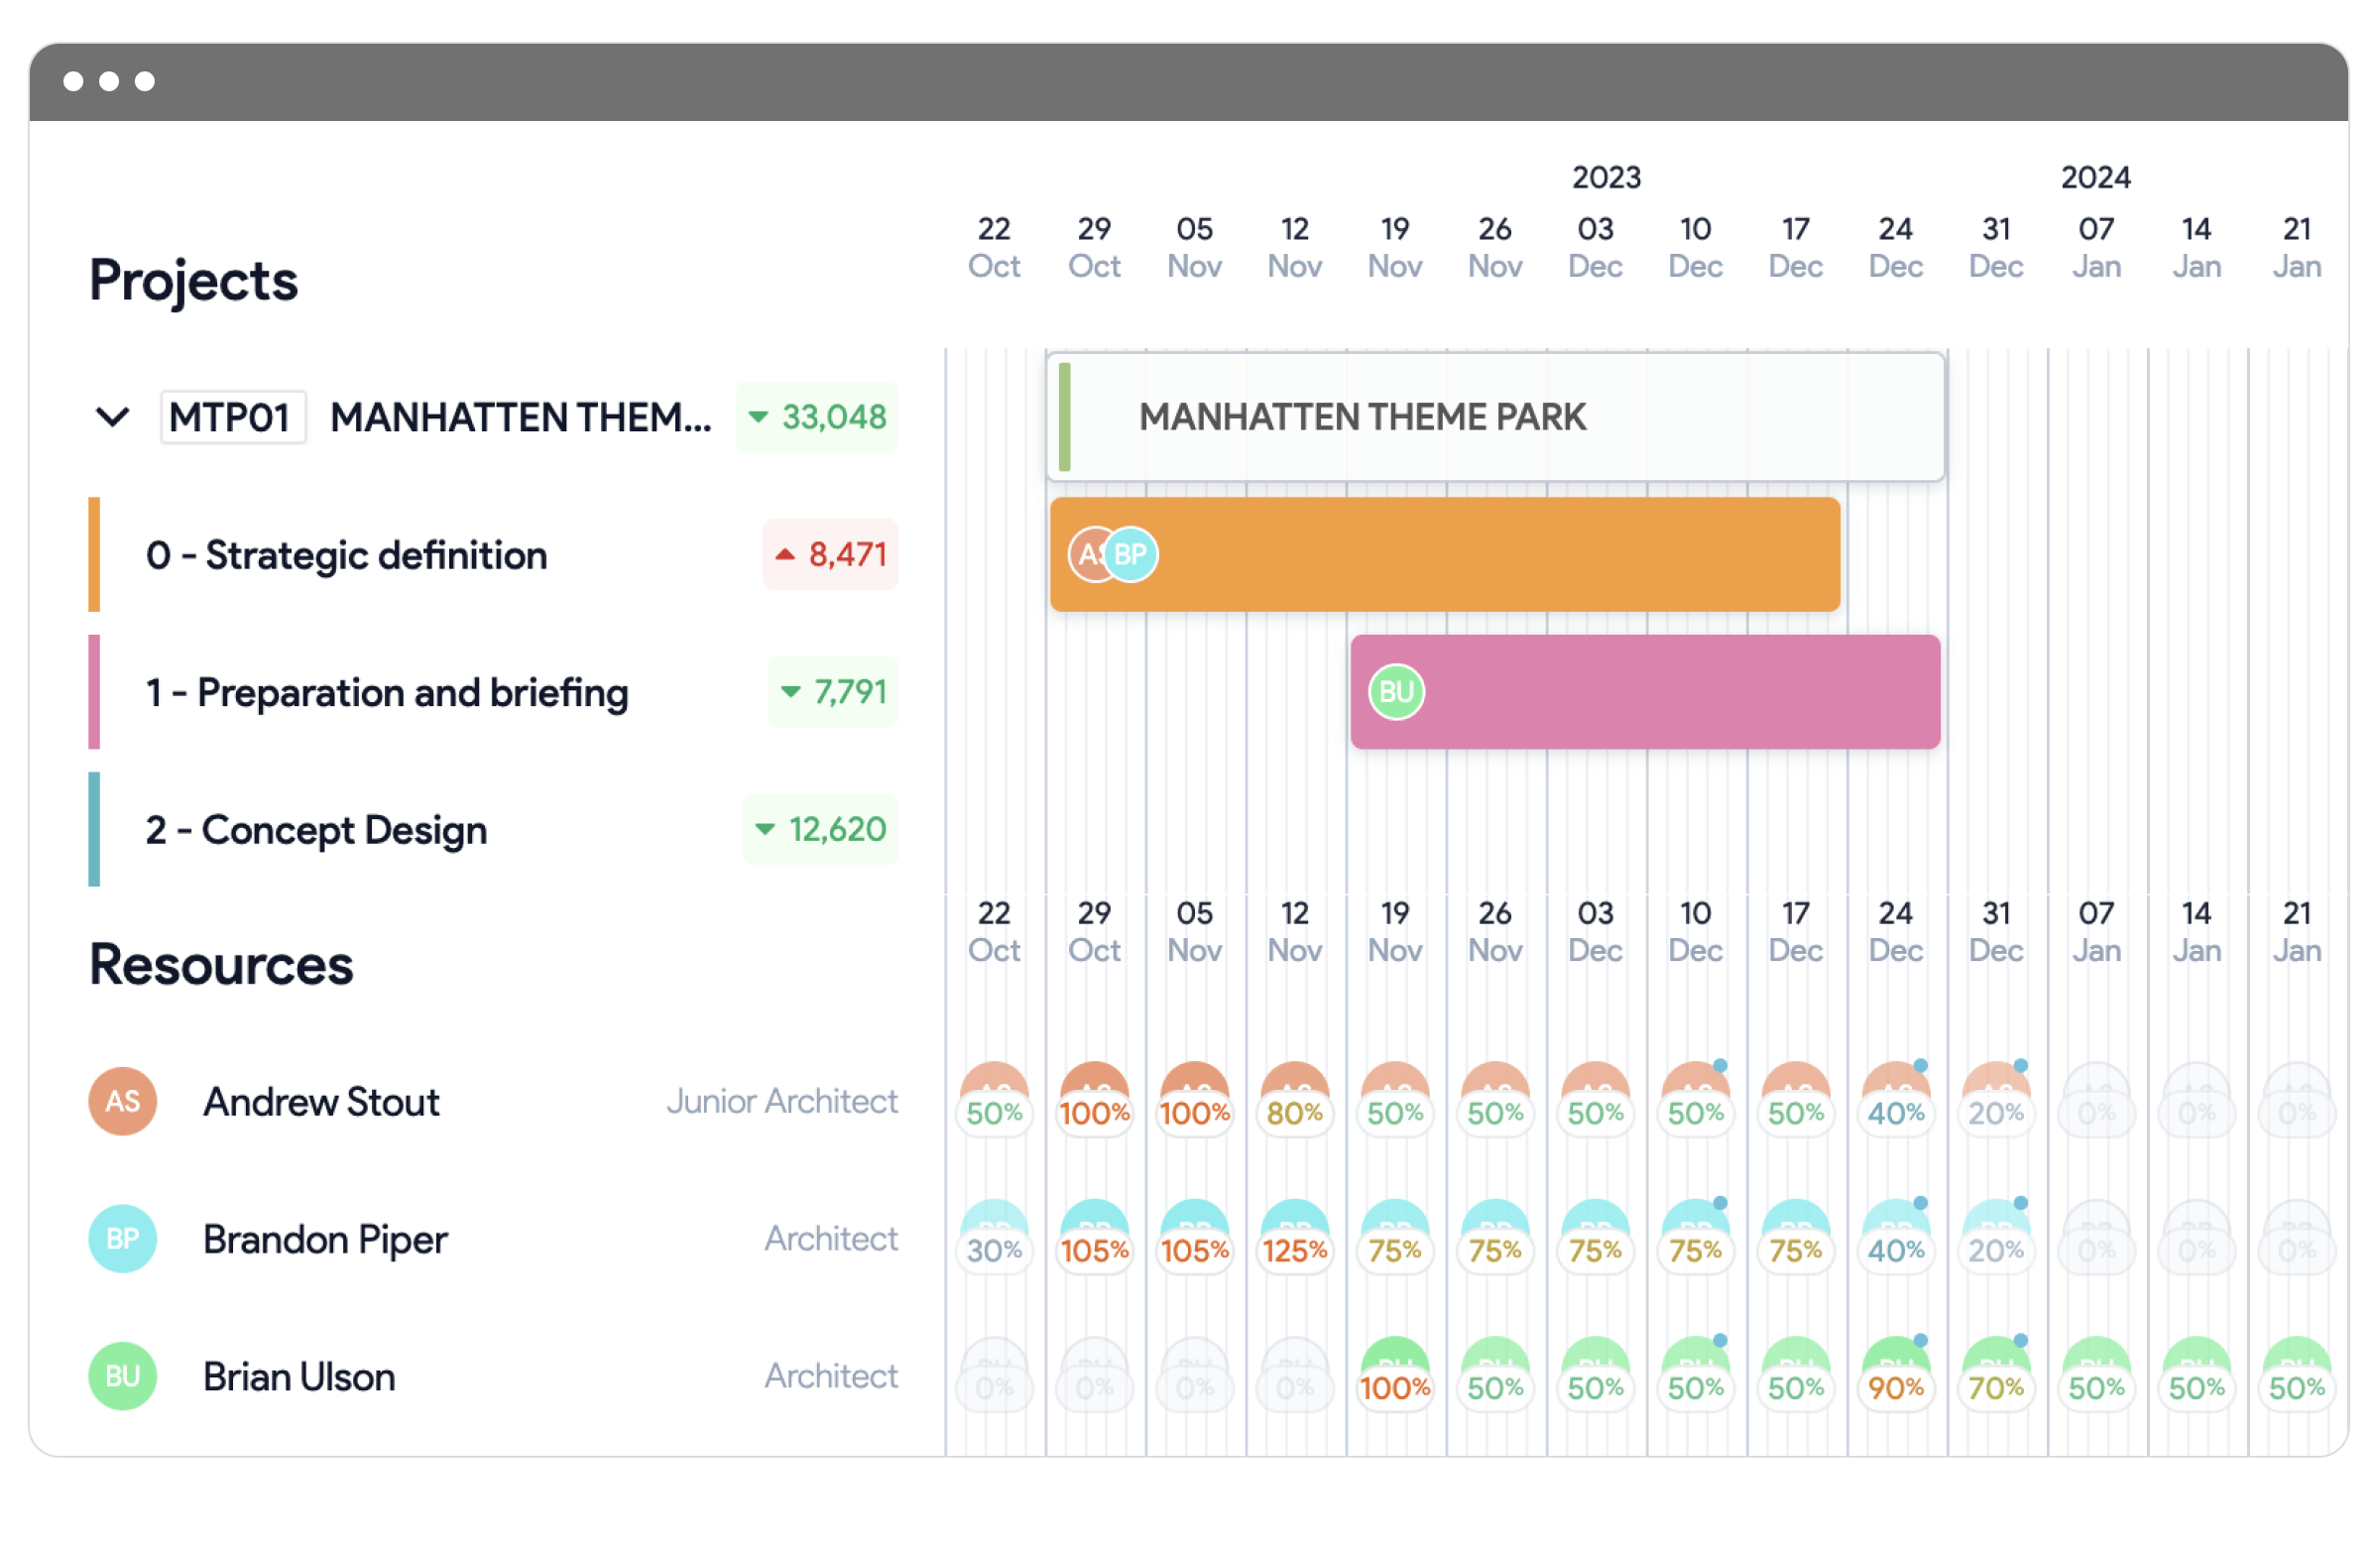Viewport: 2380px width, 1547px height.
Task: Click the red 8,471 budget badge
Action: pyautogui.click(x=830, y=554)
